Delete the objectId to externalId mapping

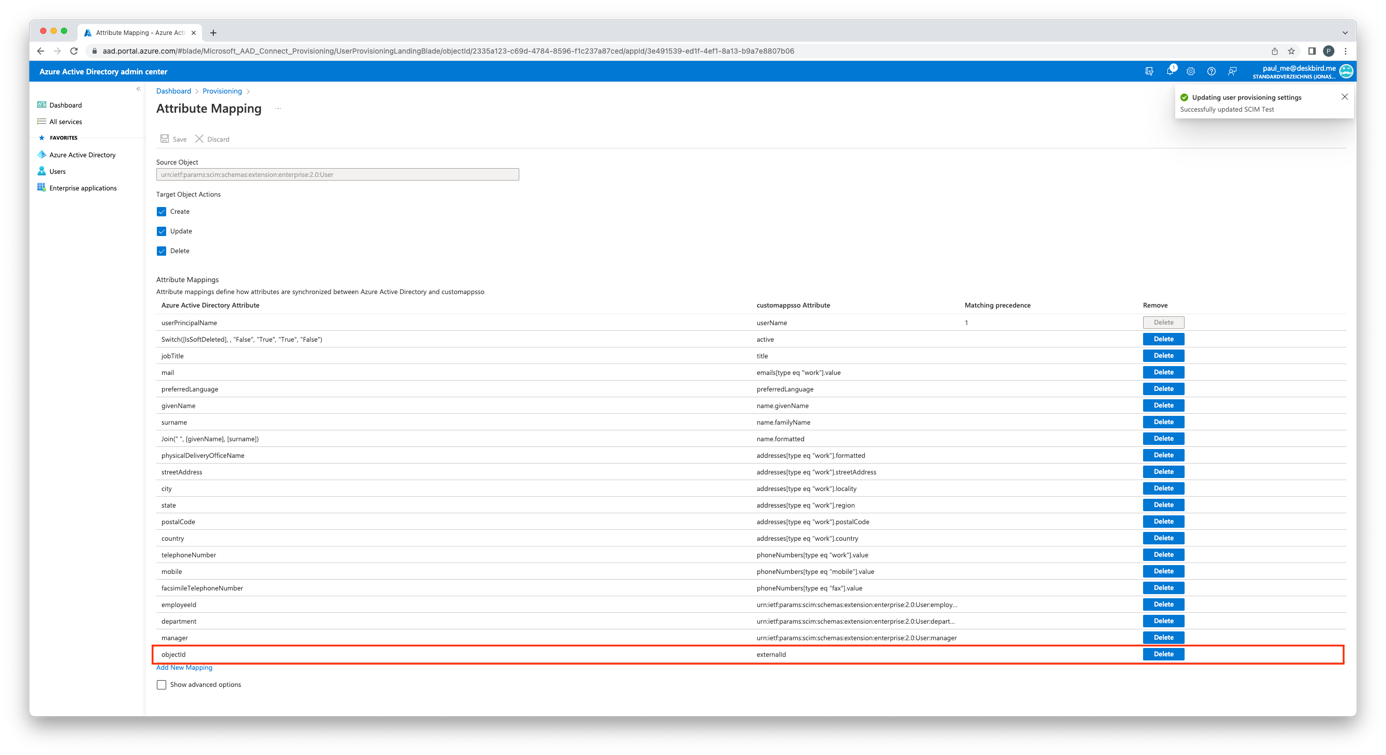coord(1163,654)
